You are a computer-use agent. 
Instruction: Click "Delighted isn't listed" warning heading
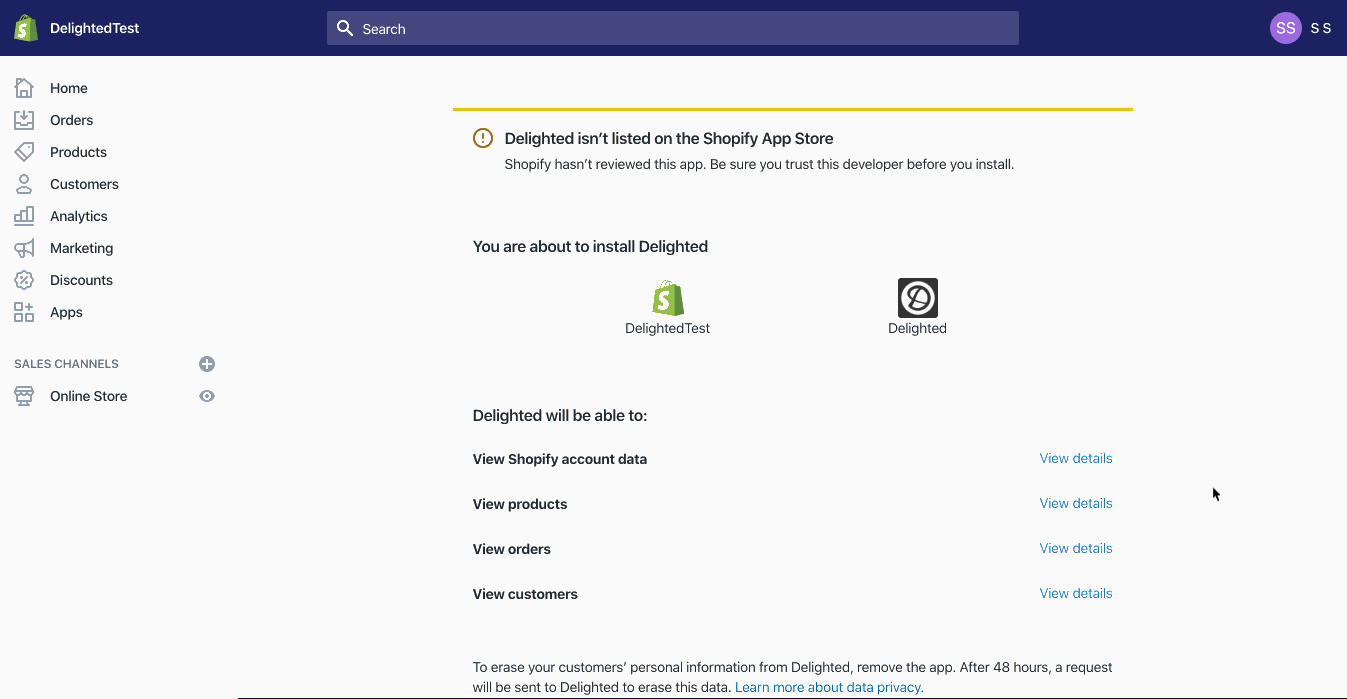(x=669, y=138)
